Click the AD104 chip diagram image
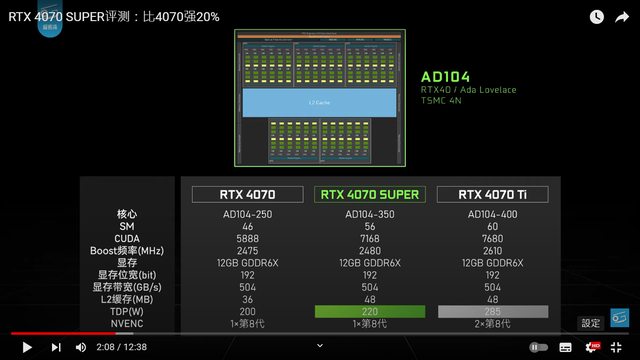The width and height of the screenshot is (640, 360). pos(320,98)
